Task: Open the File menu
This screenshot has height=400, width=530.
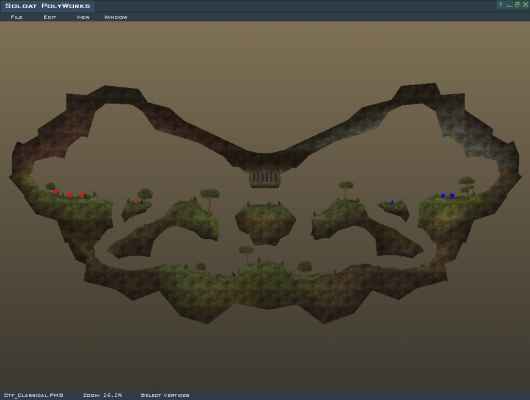Action: click(17, 17)
